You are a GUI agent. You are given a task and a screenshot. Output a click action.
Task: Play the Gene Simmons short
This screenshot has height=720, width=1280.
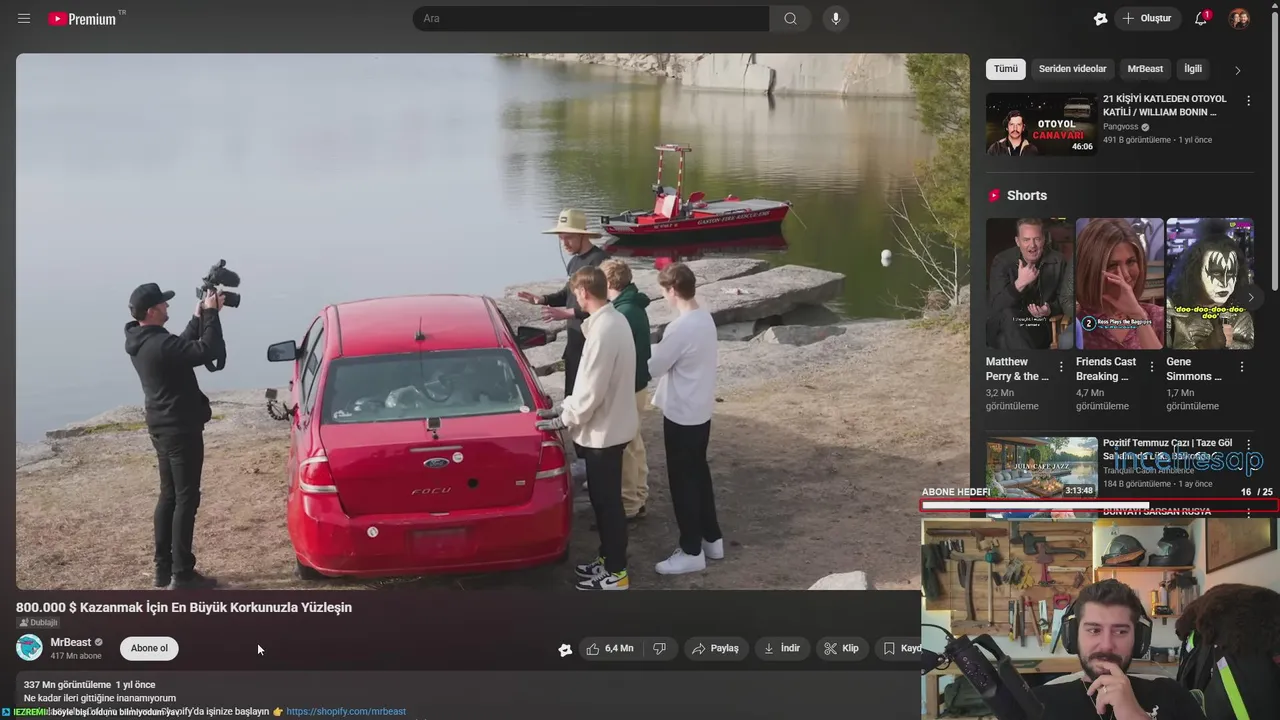[1209, 284]
